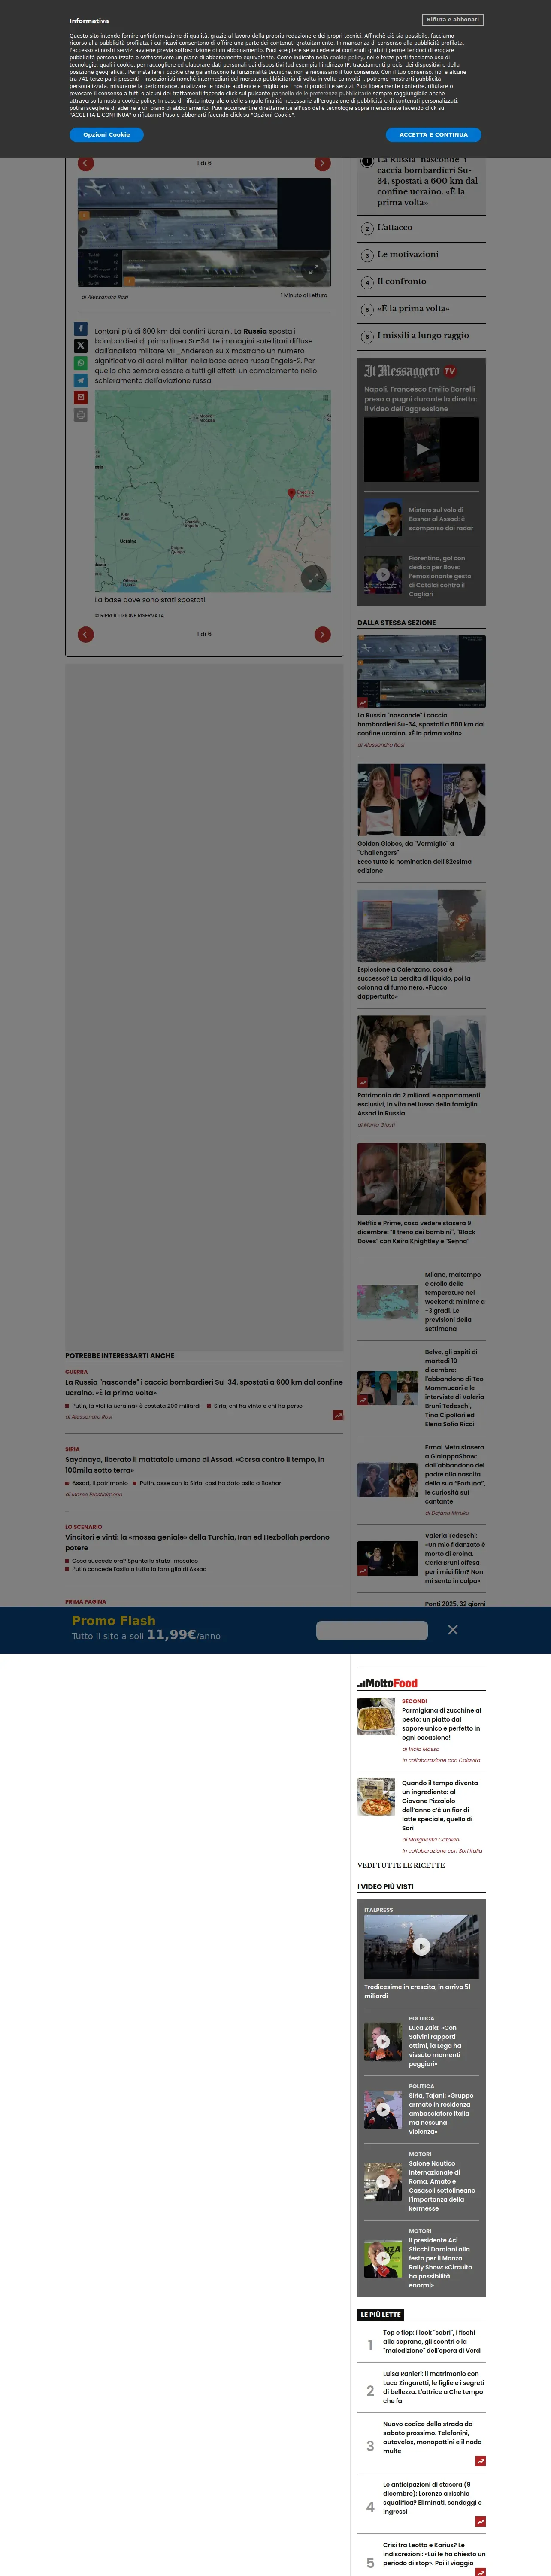Follow the Engels-2 link in article text
The height and width of the screenshot is (2576, 551).
286,361
